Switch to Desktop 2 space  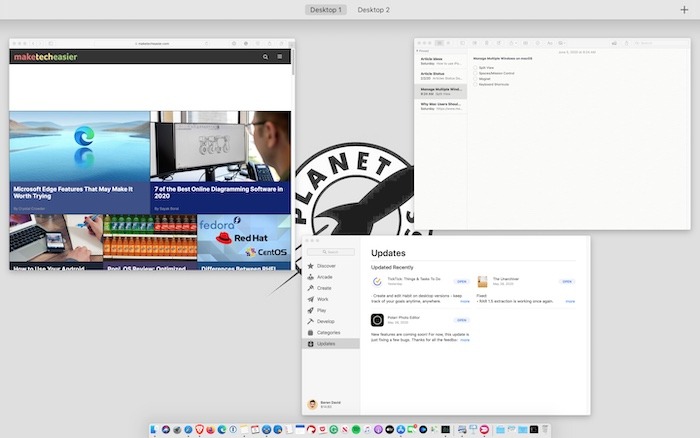coord(373,9)
